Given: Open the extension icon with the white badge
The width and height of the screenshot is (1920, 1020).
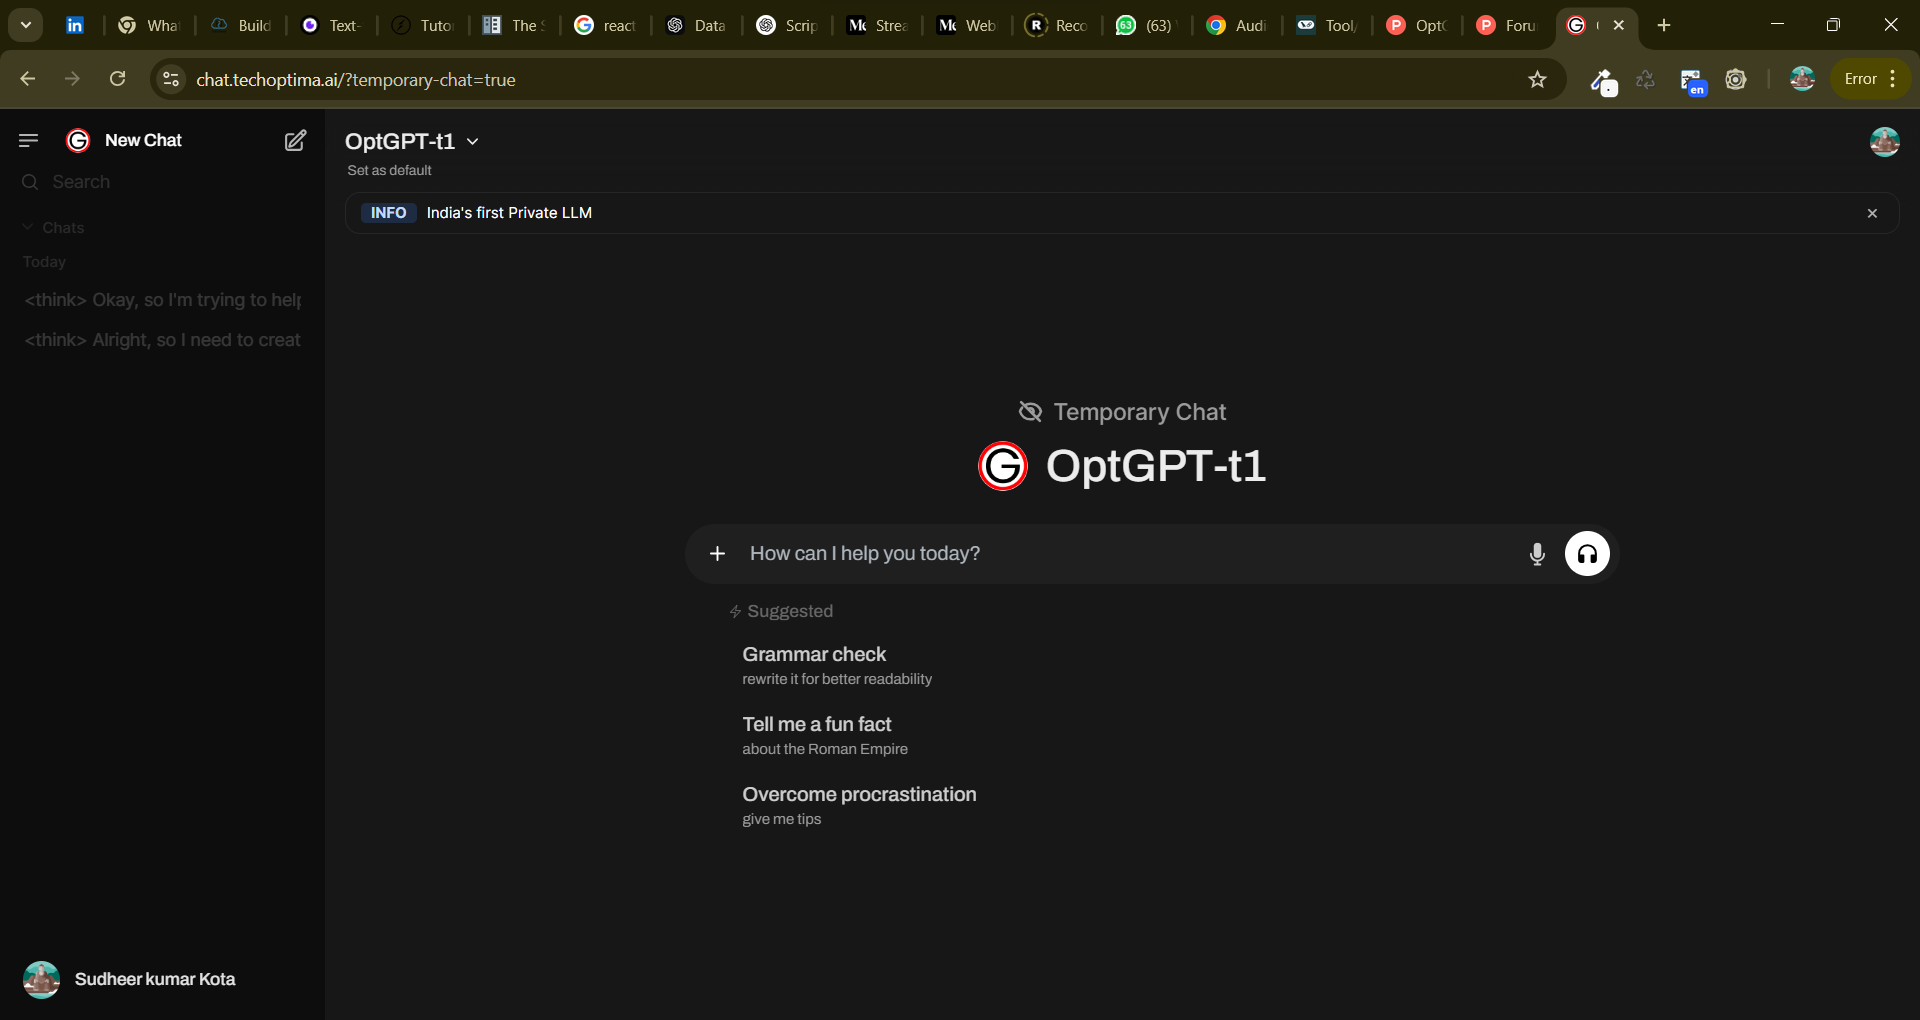Looking at the screenshot, I should coord(1603,80).
